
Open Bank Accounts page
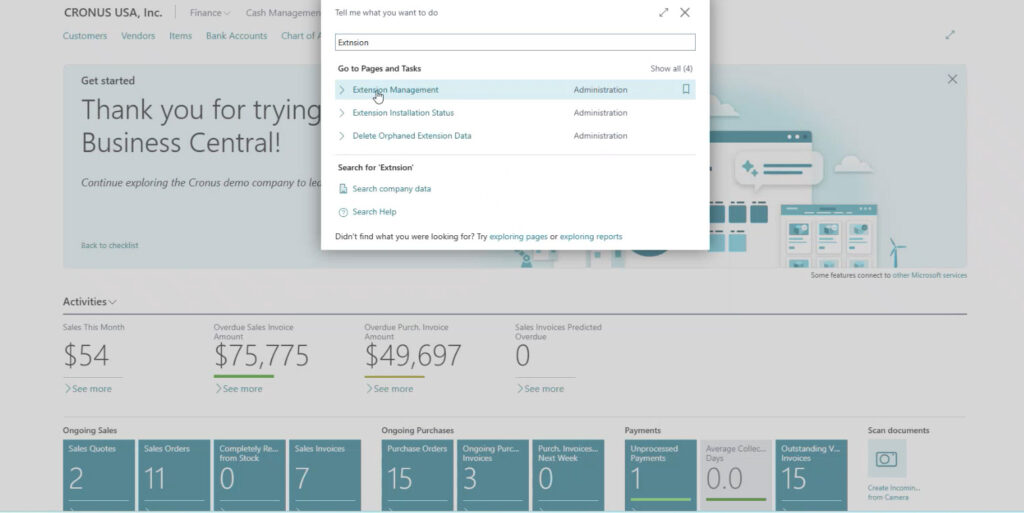click(236, 36)
